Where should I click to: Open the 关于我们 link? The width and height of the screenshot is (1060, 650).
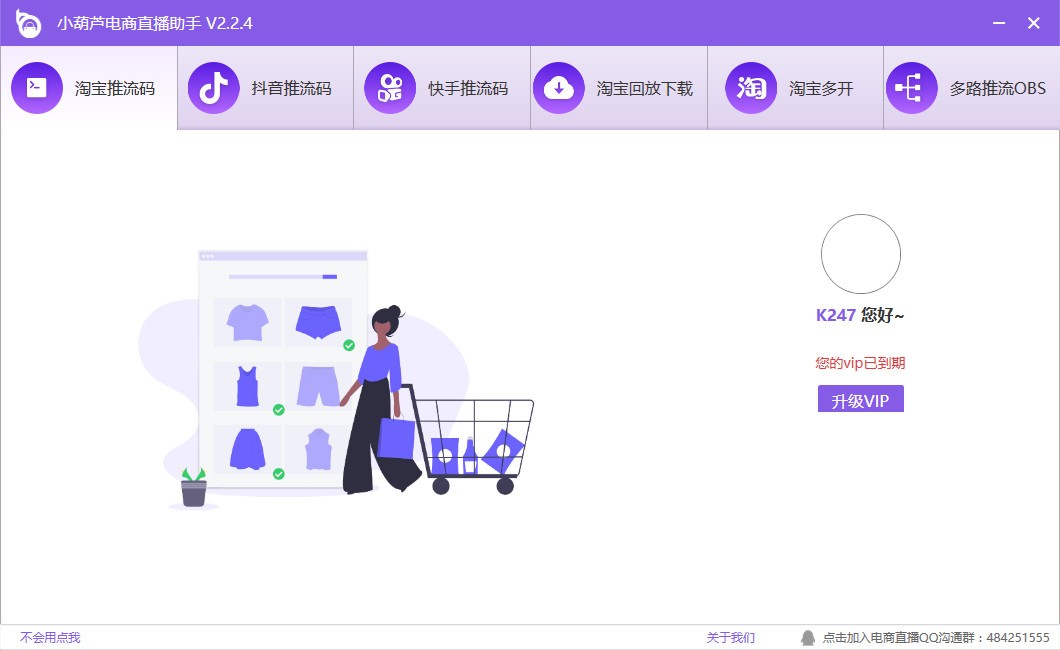[x=731, y=637]
